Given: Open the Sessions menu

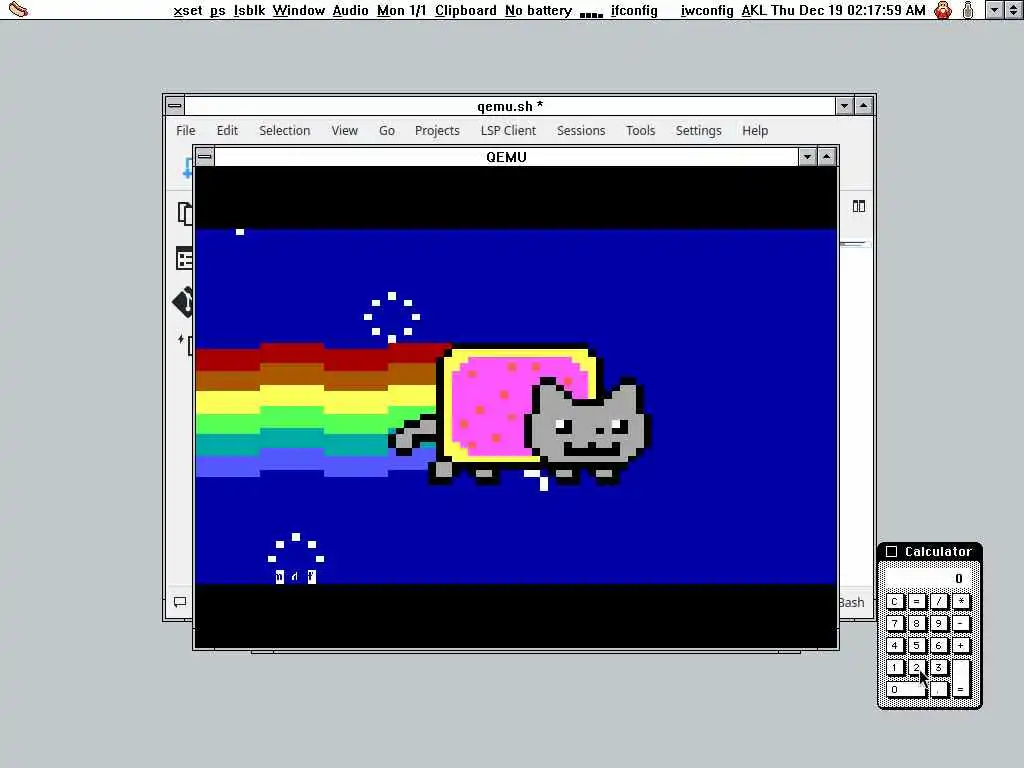Looking at the screenshot, I should 581,131.
